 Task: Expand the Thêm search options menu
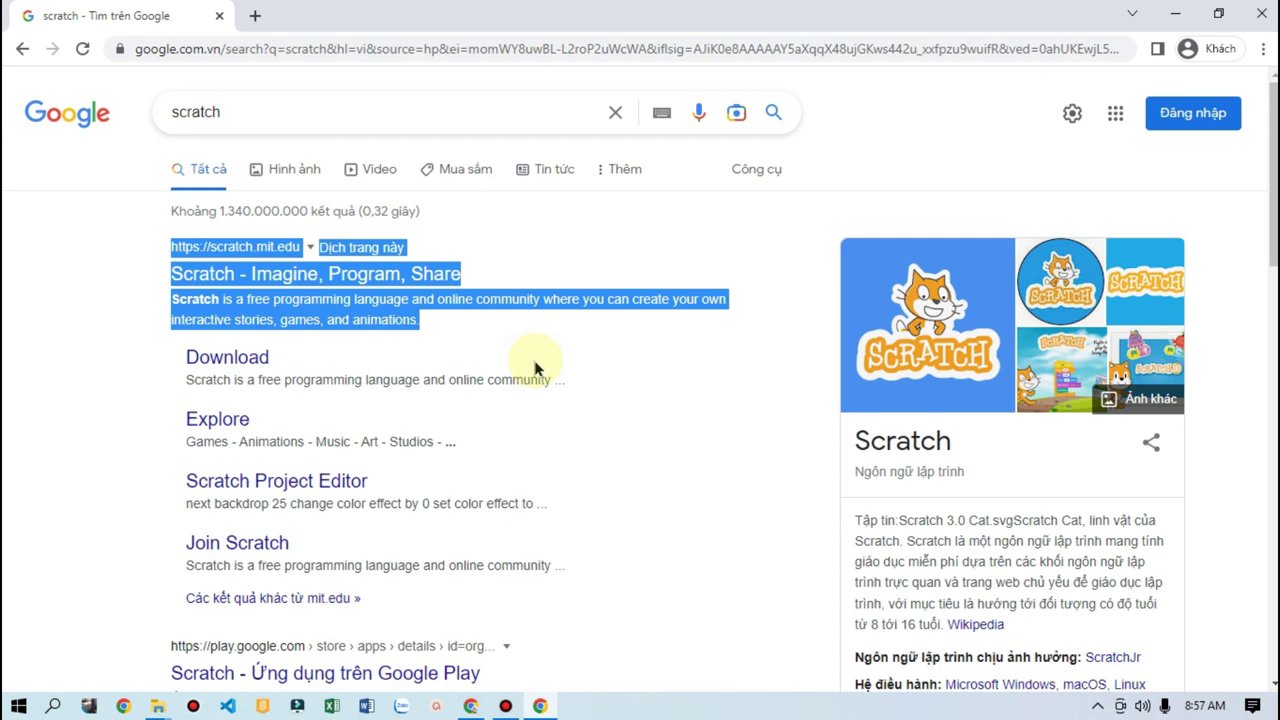pyautogui.click(x=619, y=169)
